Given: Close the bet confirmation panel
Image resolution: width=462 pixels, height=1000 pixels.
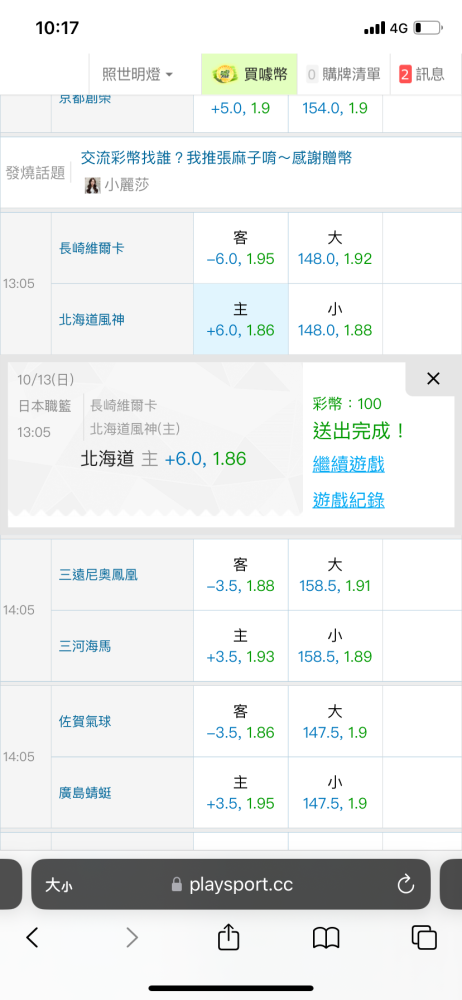Looking at the screenshot, I should pos(433,379).
